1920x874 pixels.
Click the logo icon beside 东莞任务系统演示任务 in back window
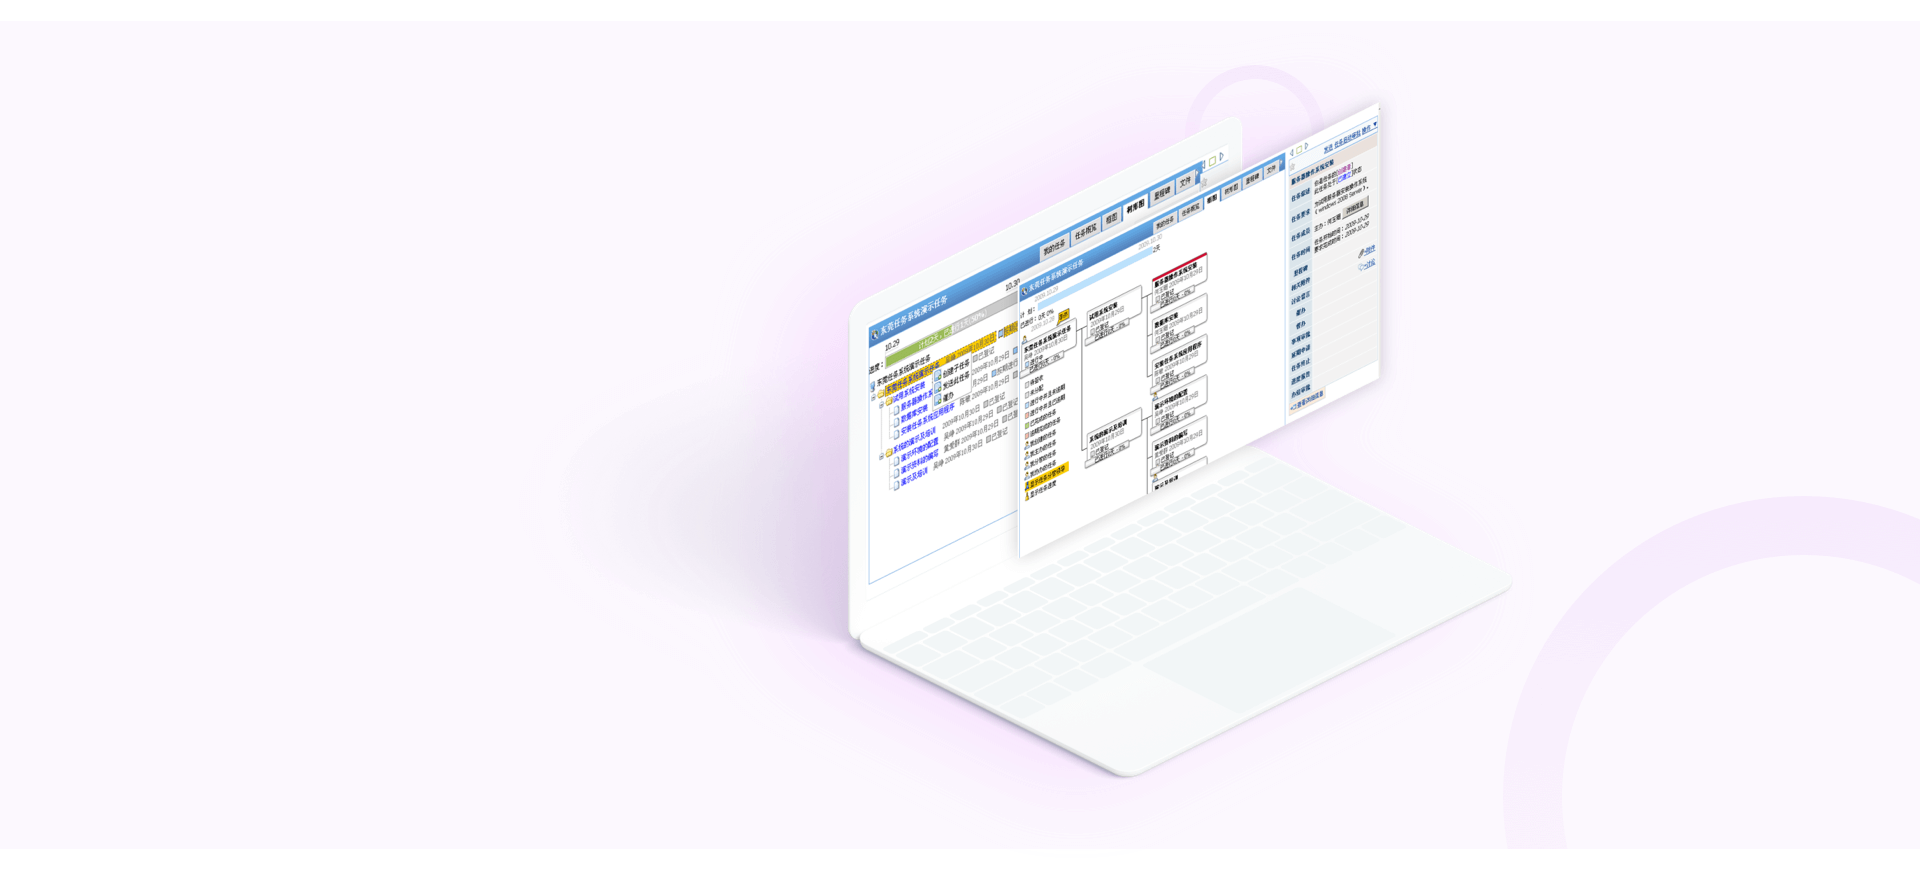[875, 335]
